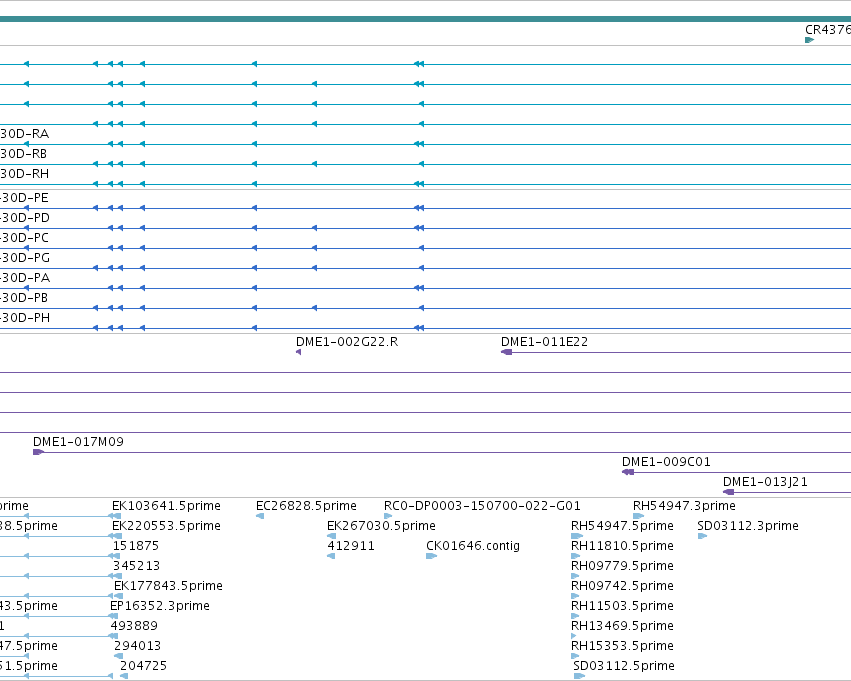Select the DME1-013J21 arrow glyph
851x681 pixels.
coord(728,492)
